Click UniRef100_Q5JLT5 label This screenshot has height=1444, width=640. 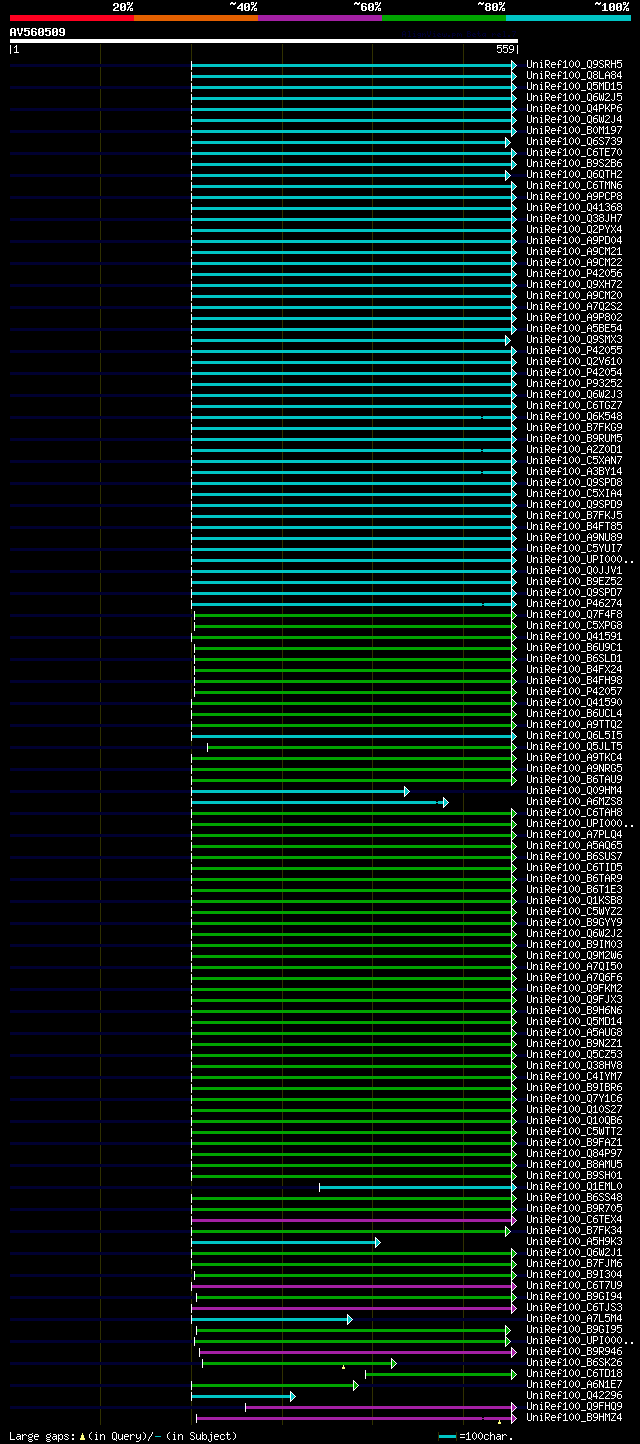(x=574, y=746)
